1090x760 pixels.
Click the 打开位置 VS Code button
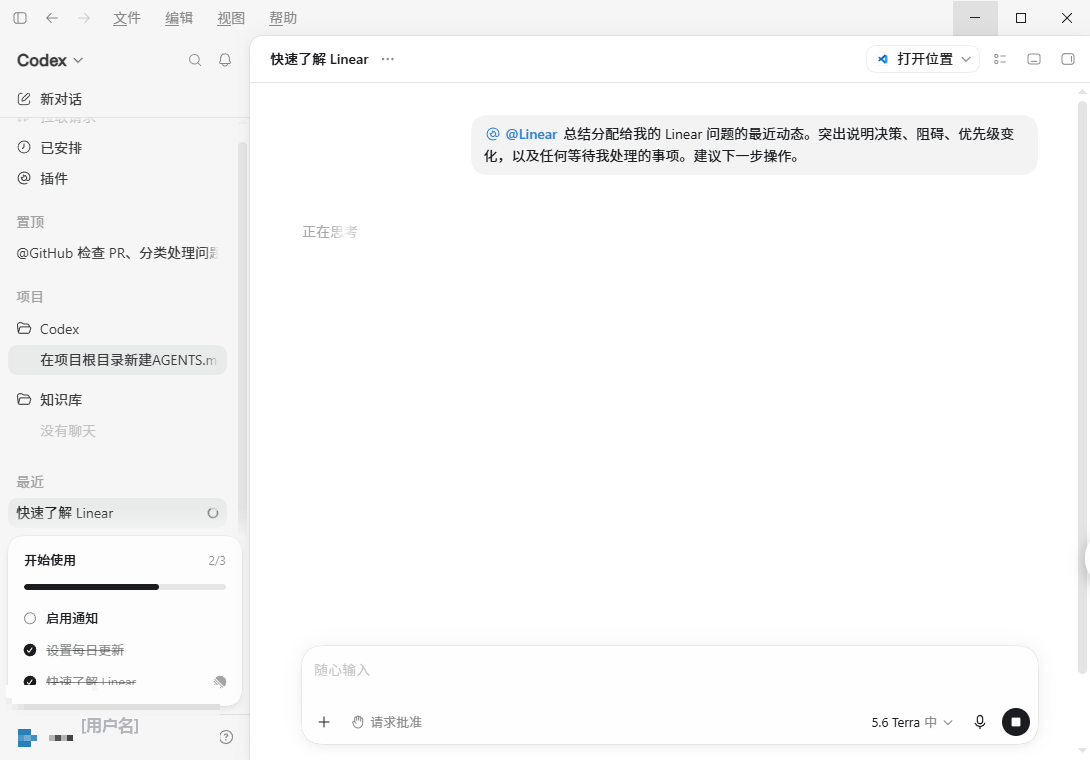point(915,59)
